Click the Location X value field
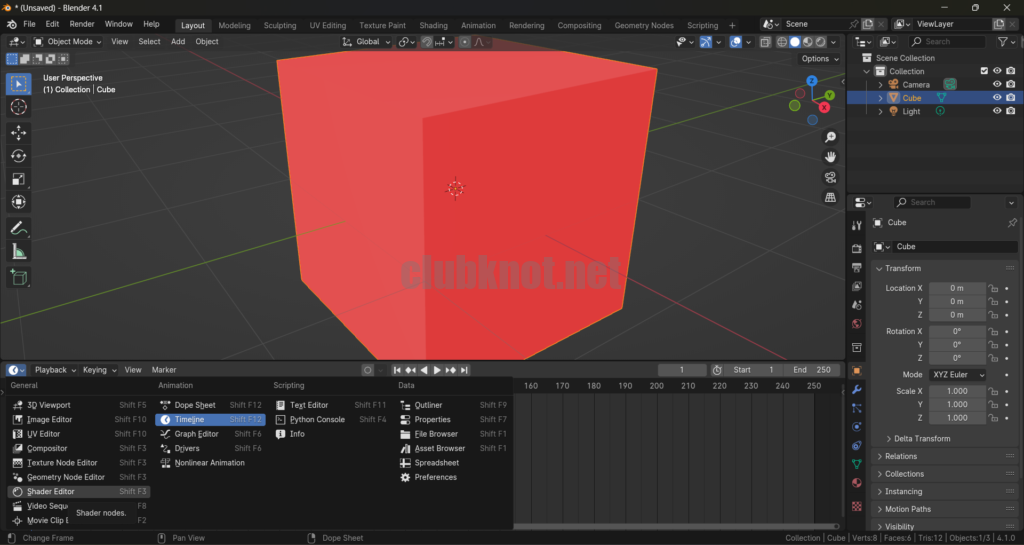 pos(957,288)
